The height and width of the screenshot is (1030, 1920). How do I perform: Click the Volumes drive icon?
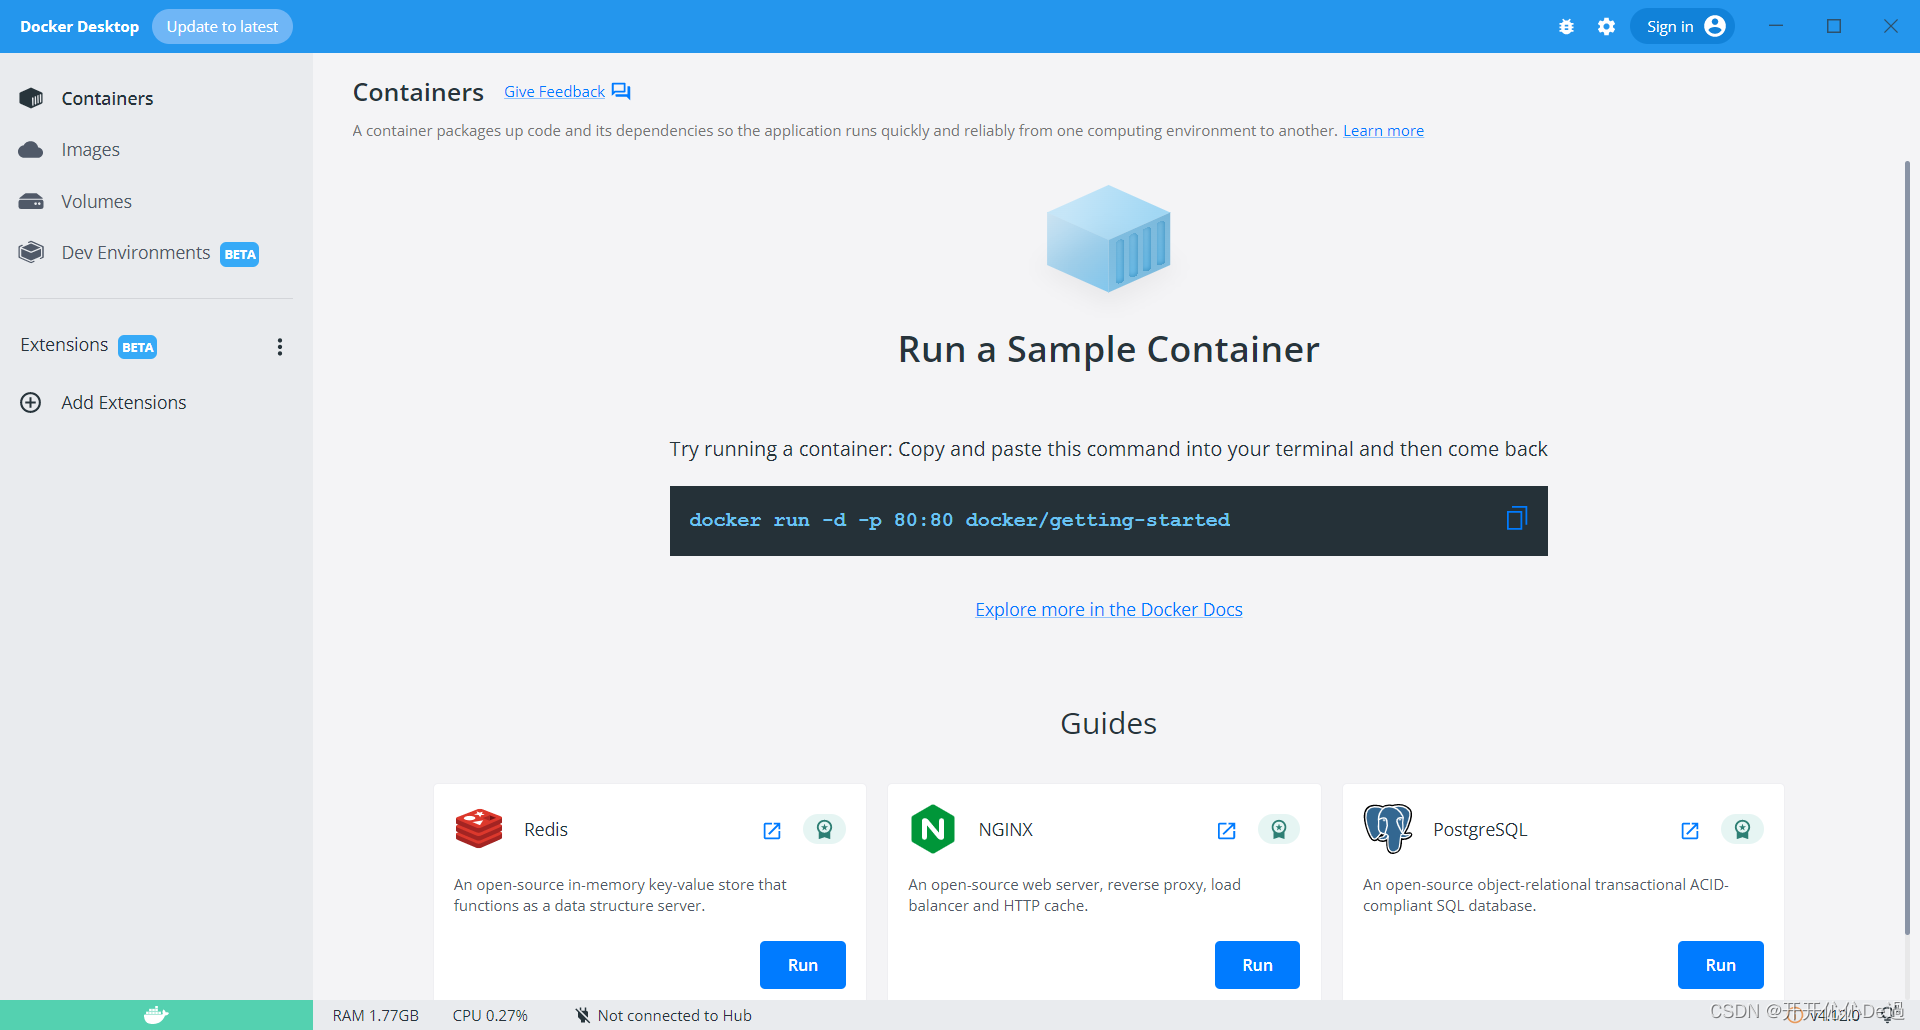[x=31, y=201]
